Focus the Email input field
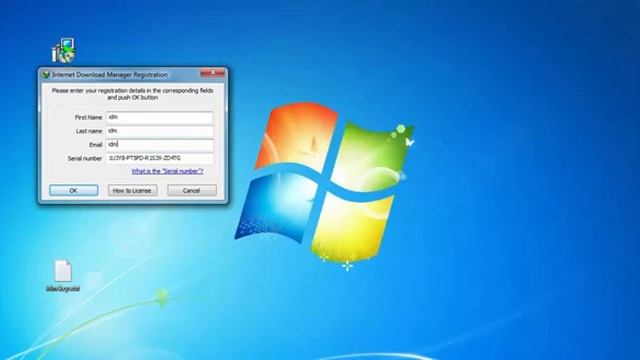Screen dimensions: 640x360 coord(160,144)
